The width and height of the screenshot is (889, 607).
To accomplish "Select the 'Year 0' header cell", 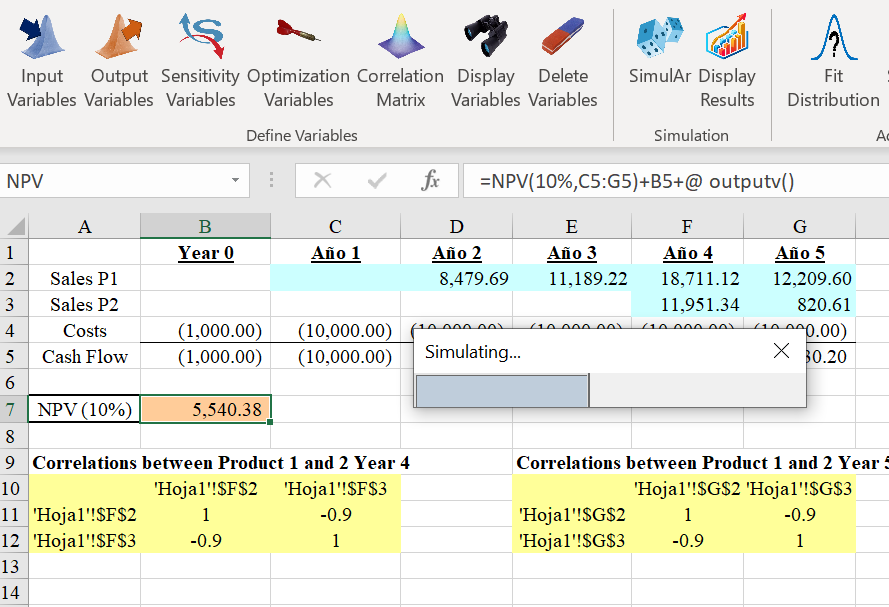I will (x=205, y=252).
